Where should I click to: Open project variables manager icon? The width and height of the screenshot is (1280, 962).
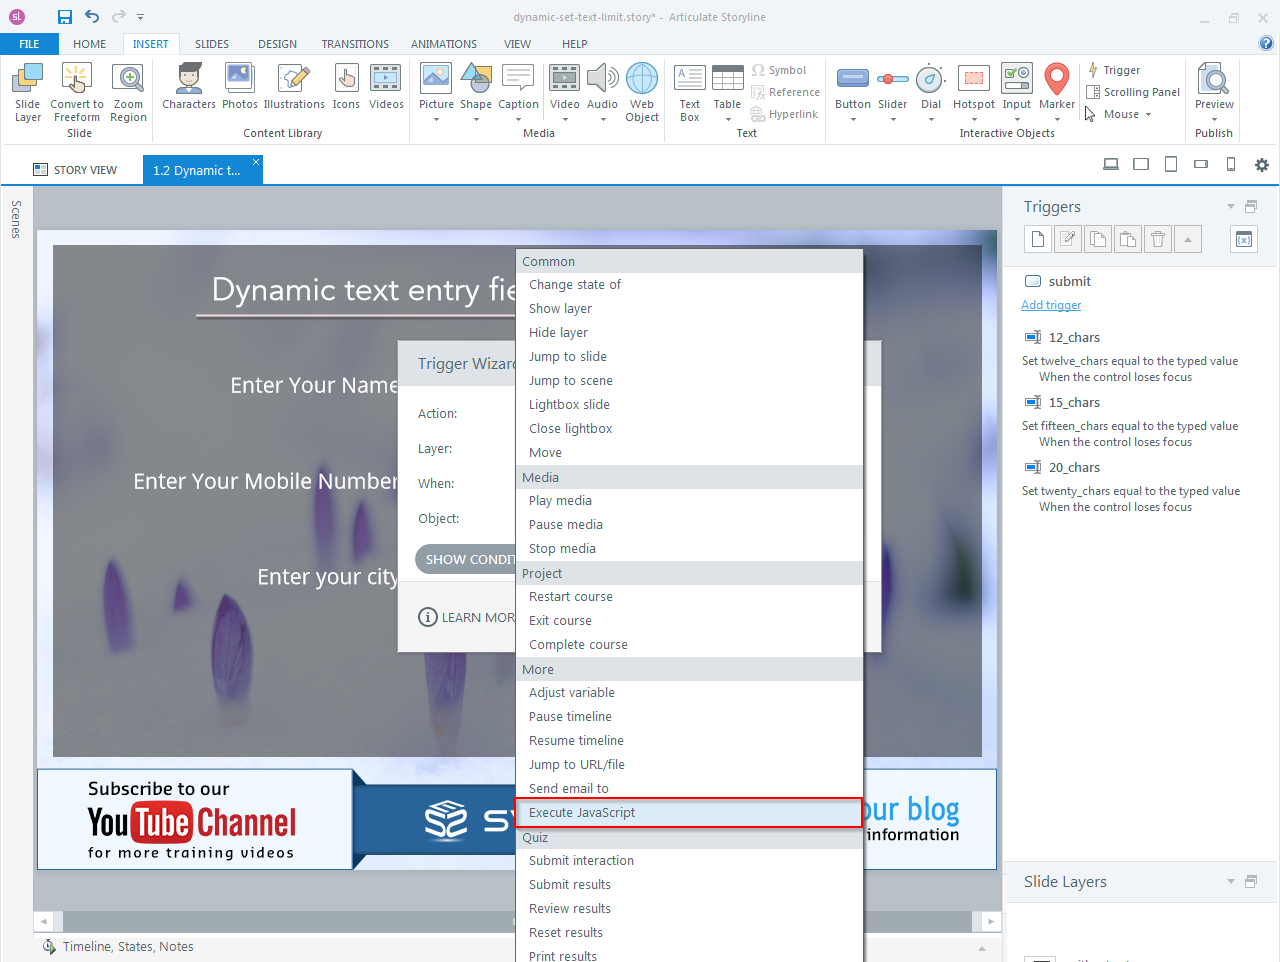click(x=1244, y=239)
